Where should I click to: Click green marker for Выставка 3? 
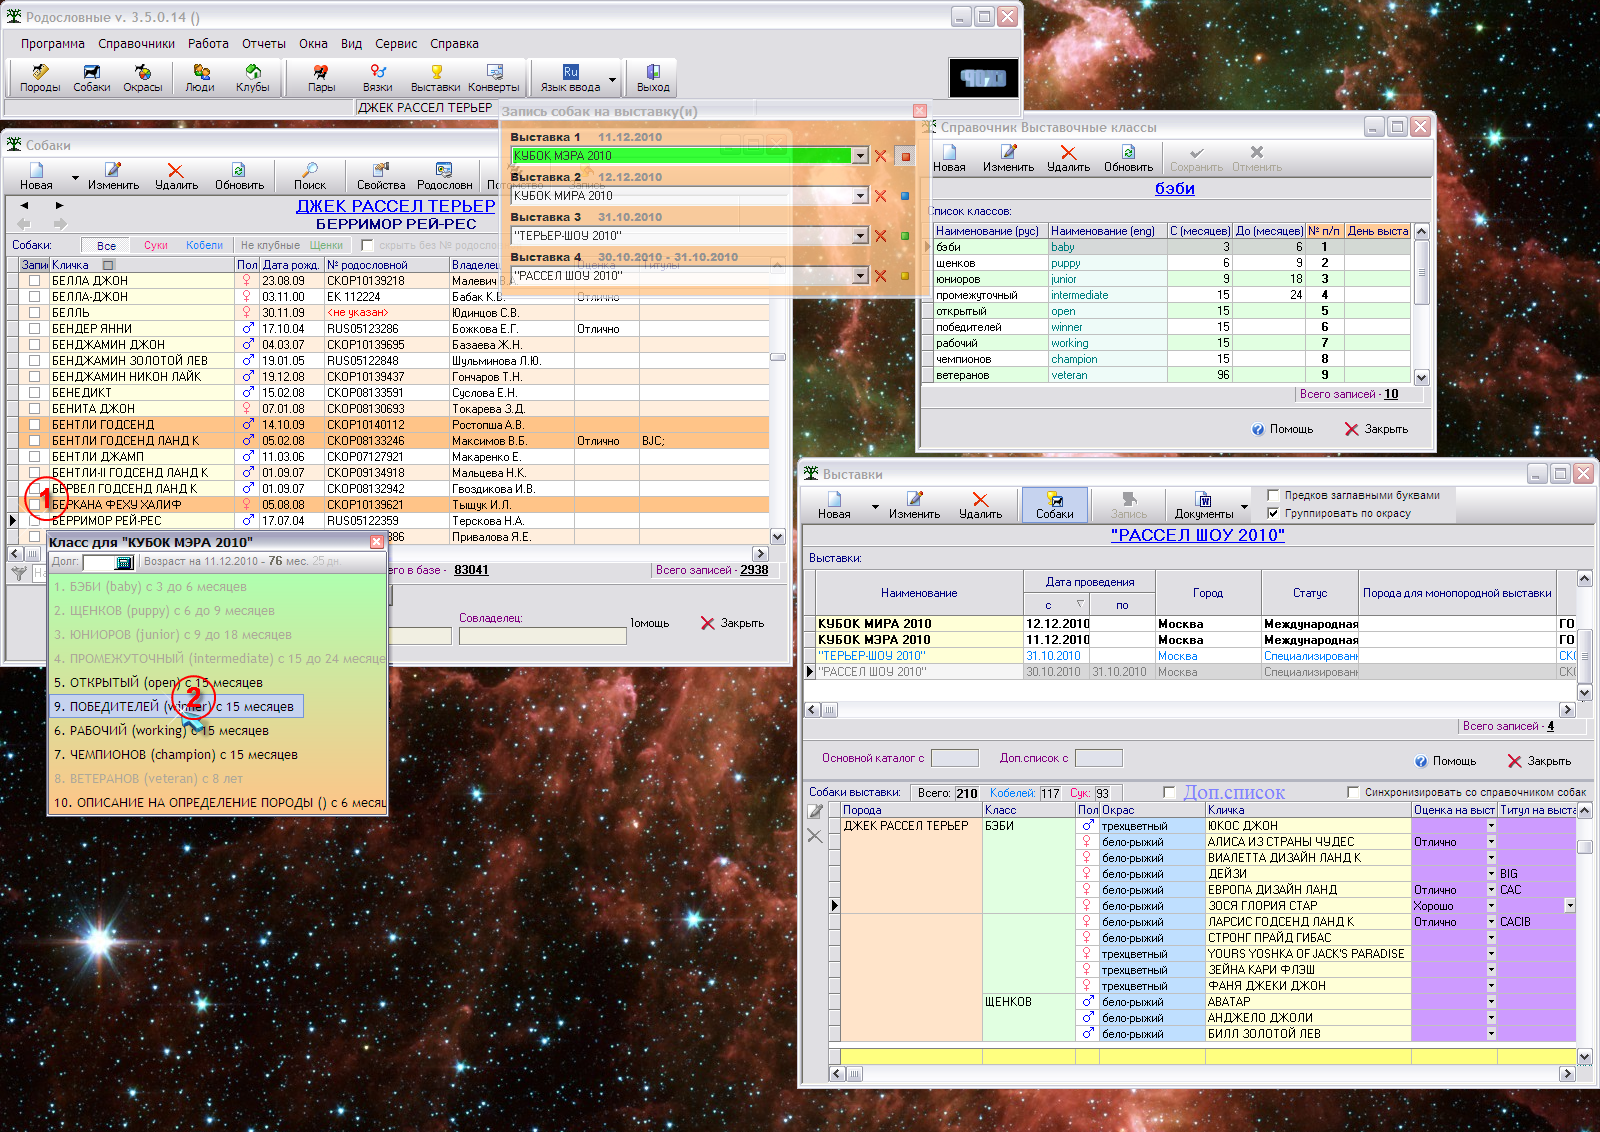(905, 236)
